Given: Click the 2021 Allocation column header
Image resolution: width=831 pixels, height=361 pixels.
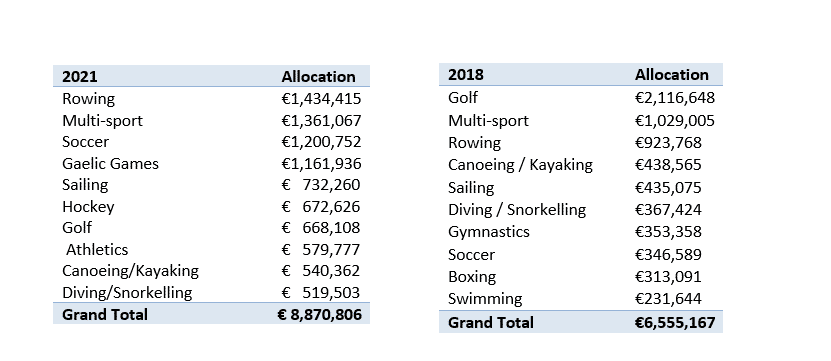Looking at the screenshot, I should (x=319, y=76).
